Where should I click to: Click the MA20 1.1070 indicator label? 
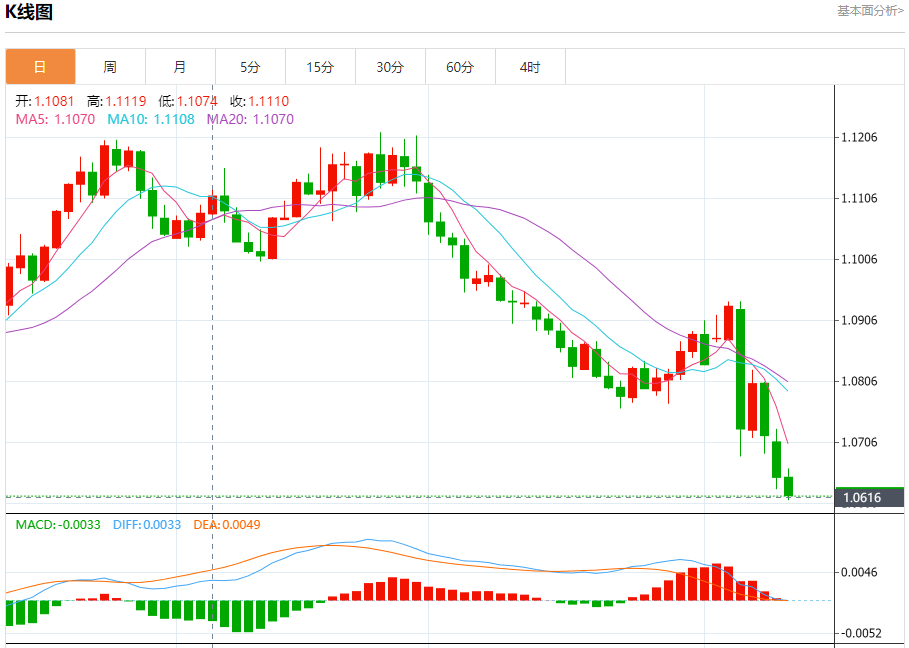point(250,119)
